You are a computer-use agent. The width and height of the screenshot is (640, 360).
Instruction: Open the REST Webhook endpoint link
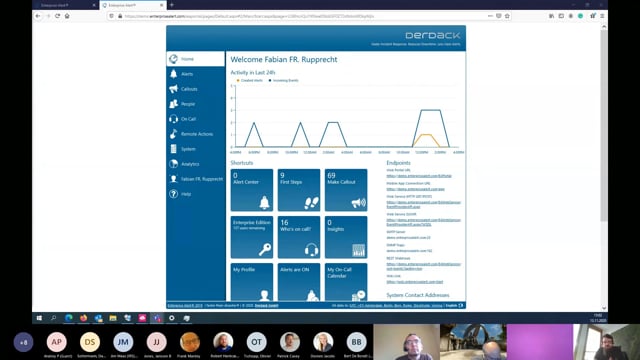[424, 266]
